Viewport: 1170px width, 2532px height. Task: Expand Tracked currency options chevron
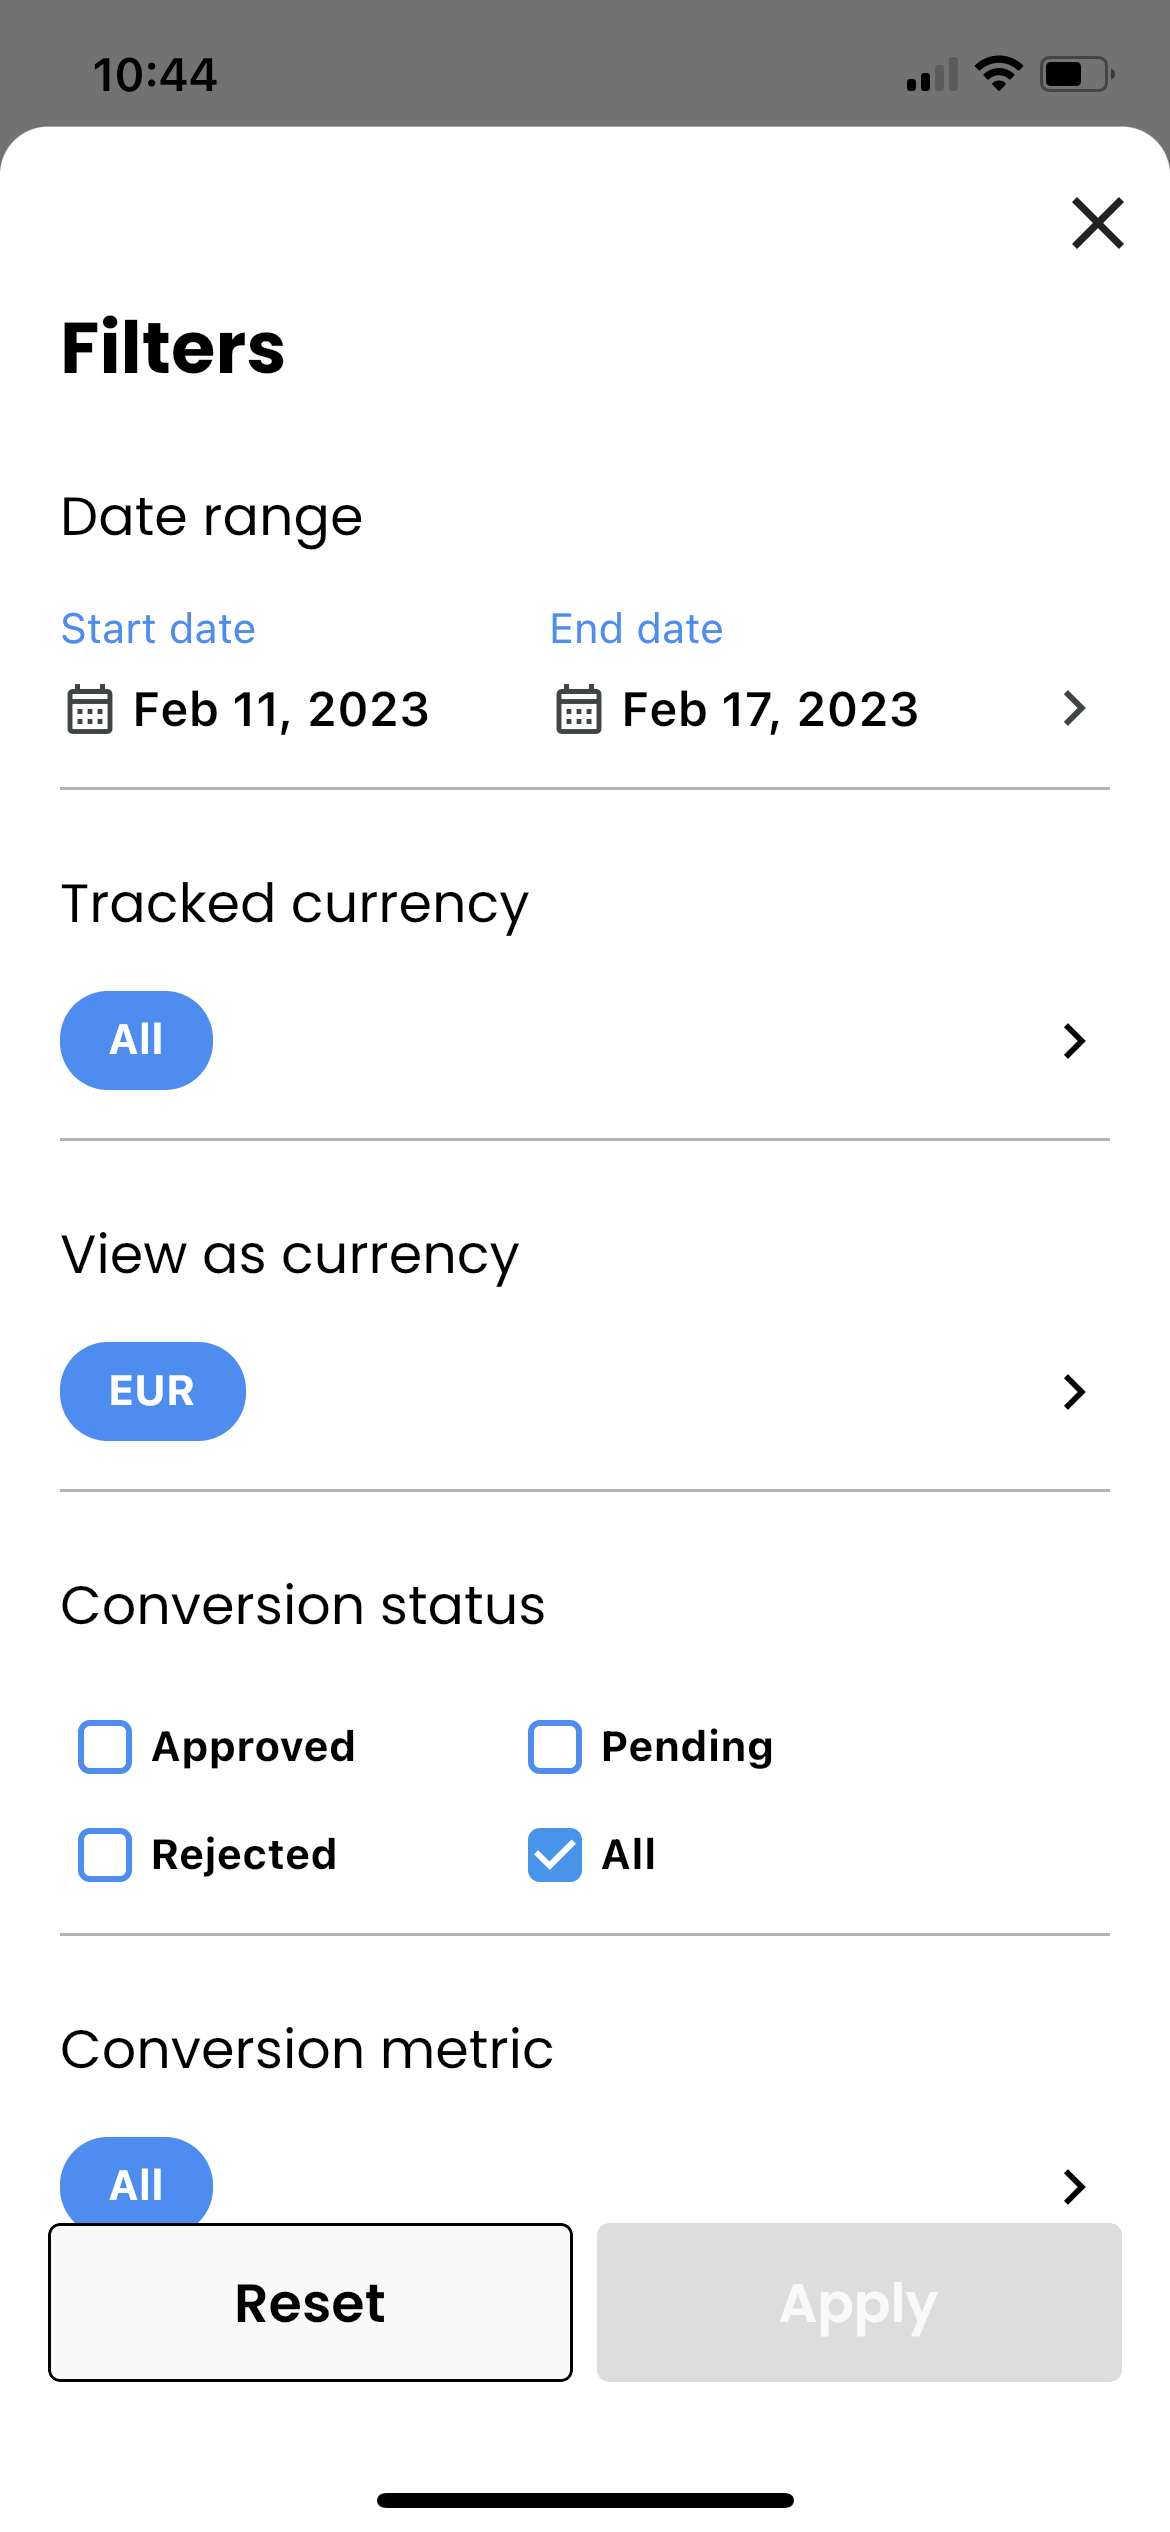pos(1074,1041)
